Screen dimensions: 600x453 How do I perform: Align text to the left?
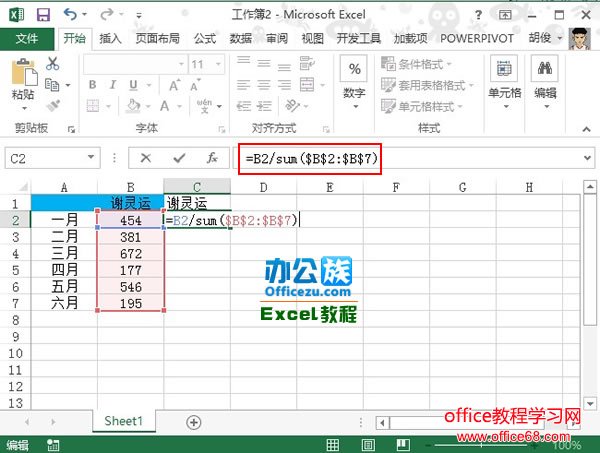(x=243, y=85)
